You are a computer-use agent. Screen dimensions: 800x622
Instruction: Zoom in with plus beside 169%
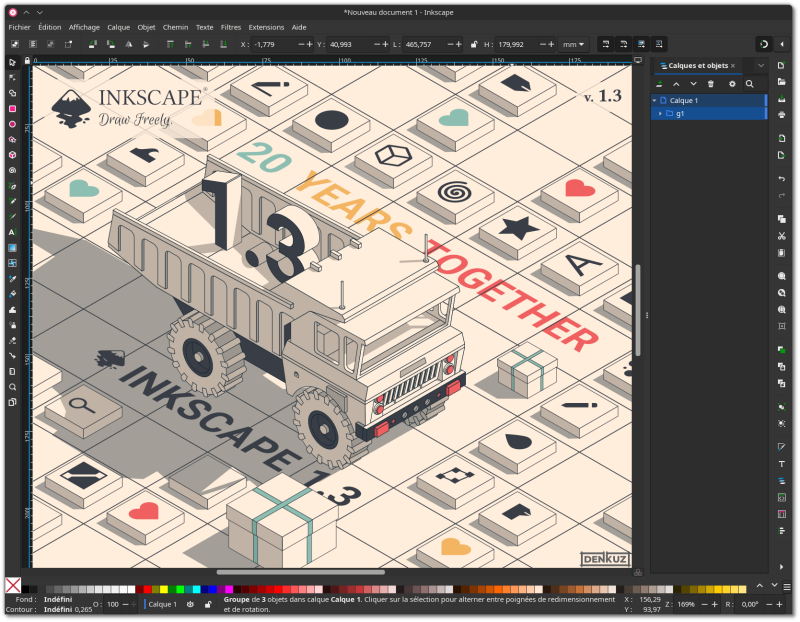pyautogui.click(x=715, y=604)
